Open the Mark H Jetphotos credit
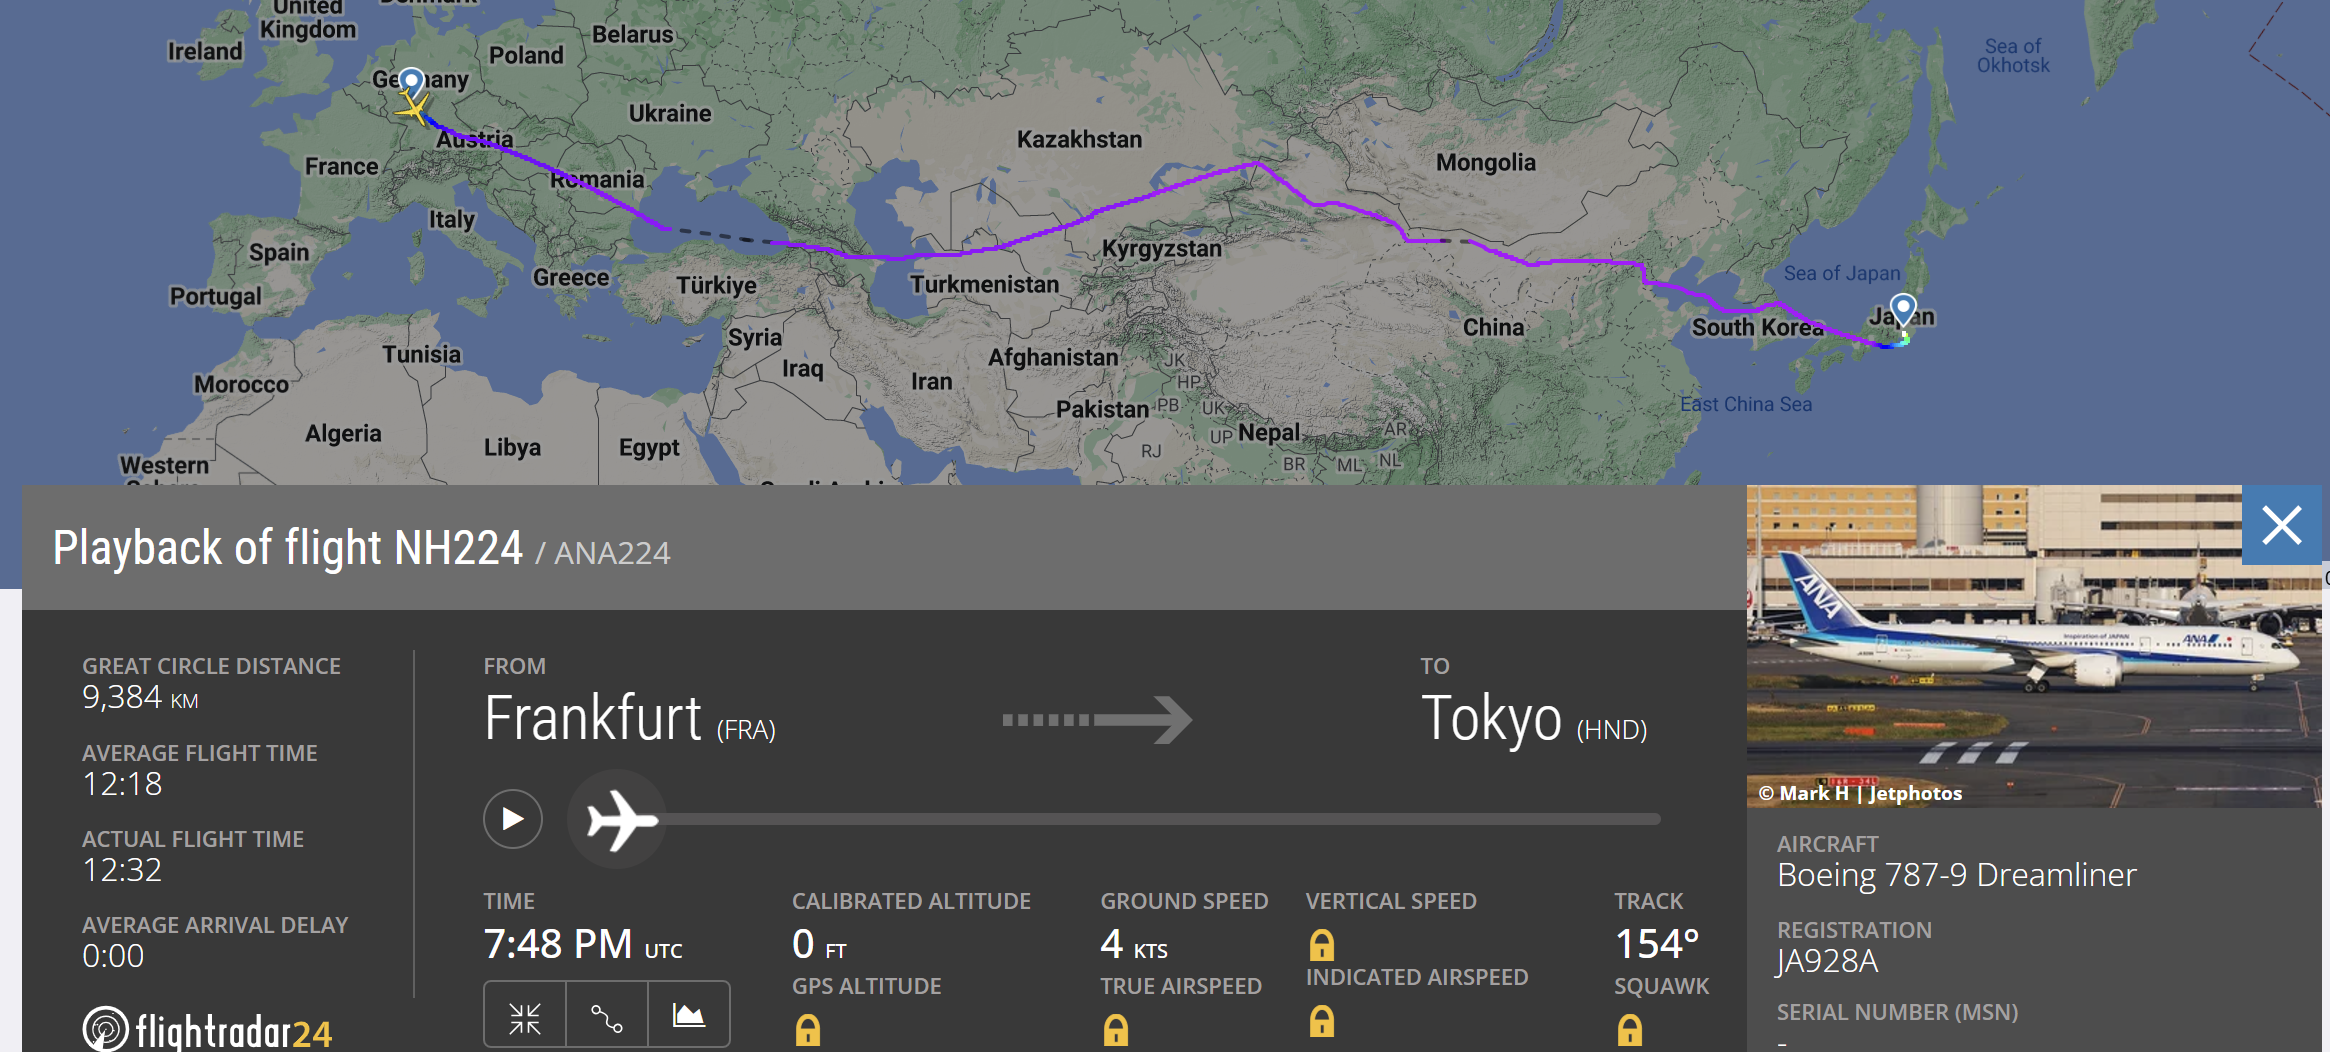Screen dimensions: 2330x1052 point(1861,793)
